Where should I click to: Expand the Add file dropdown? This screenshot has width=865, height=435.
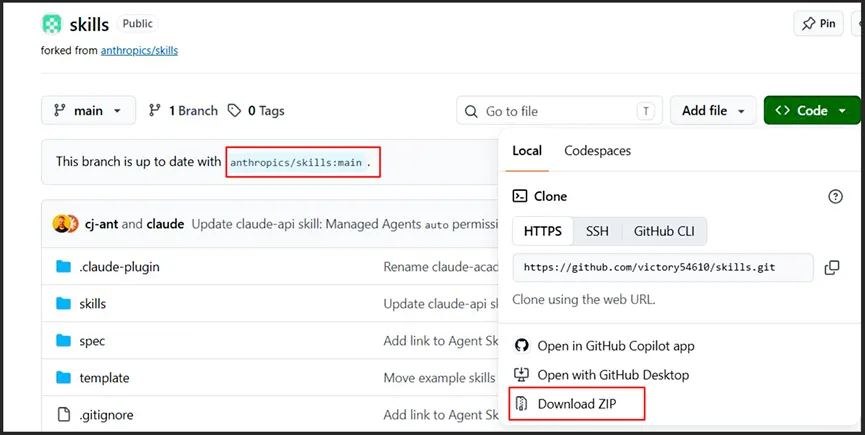pyautogui.click(x=714, y=110)
